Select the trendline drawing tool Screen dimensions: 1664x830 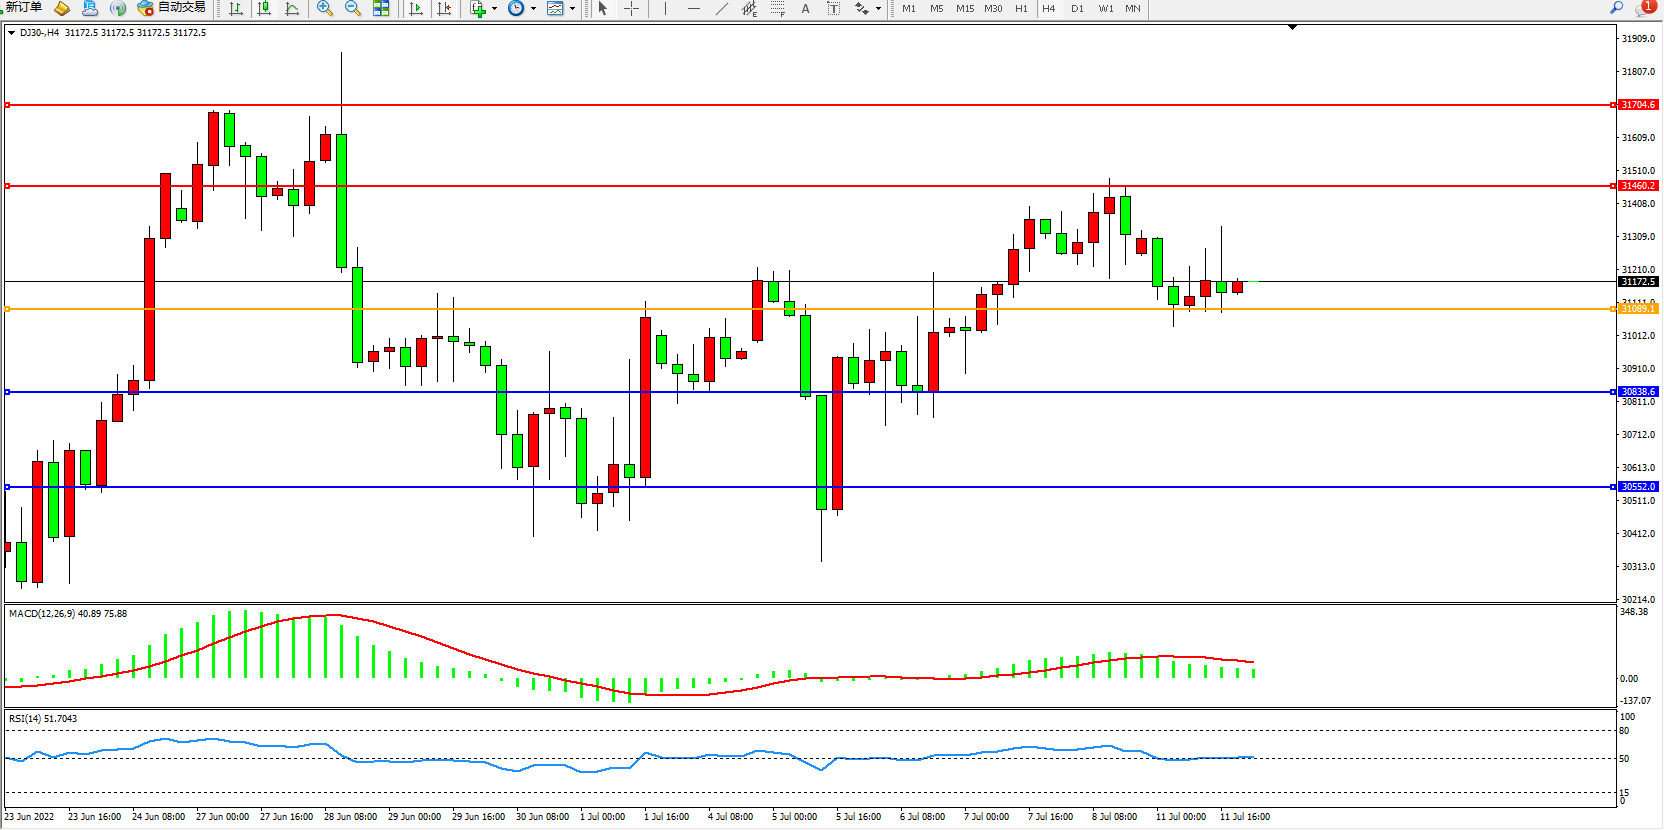(x=722, y=9)
